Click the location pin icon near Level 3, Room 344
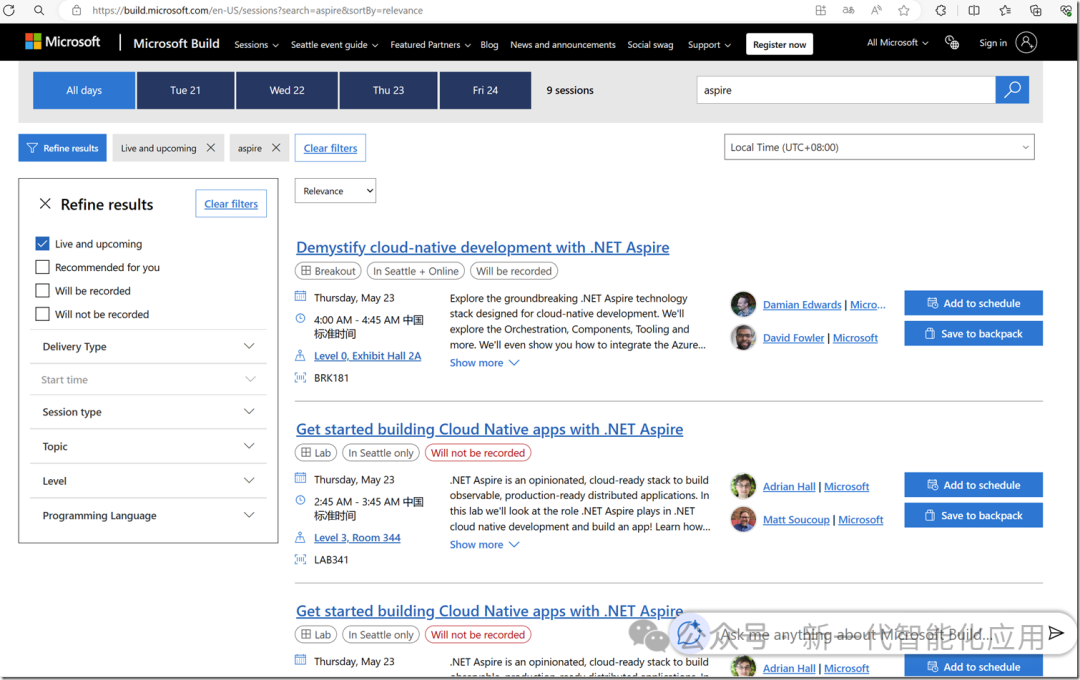1080x680 pixels. pyautogui.click(x=299, y=537)
